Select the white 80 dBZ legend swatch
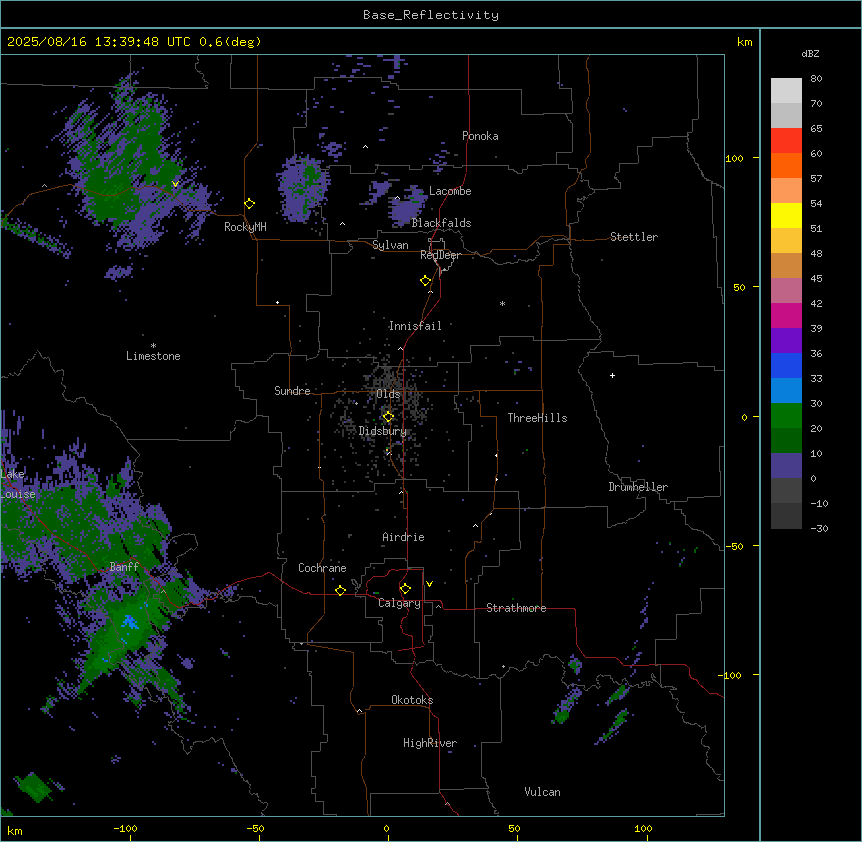The image size is (862, 842). 786,91
